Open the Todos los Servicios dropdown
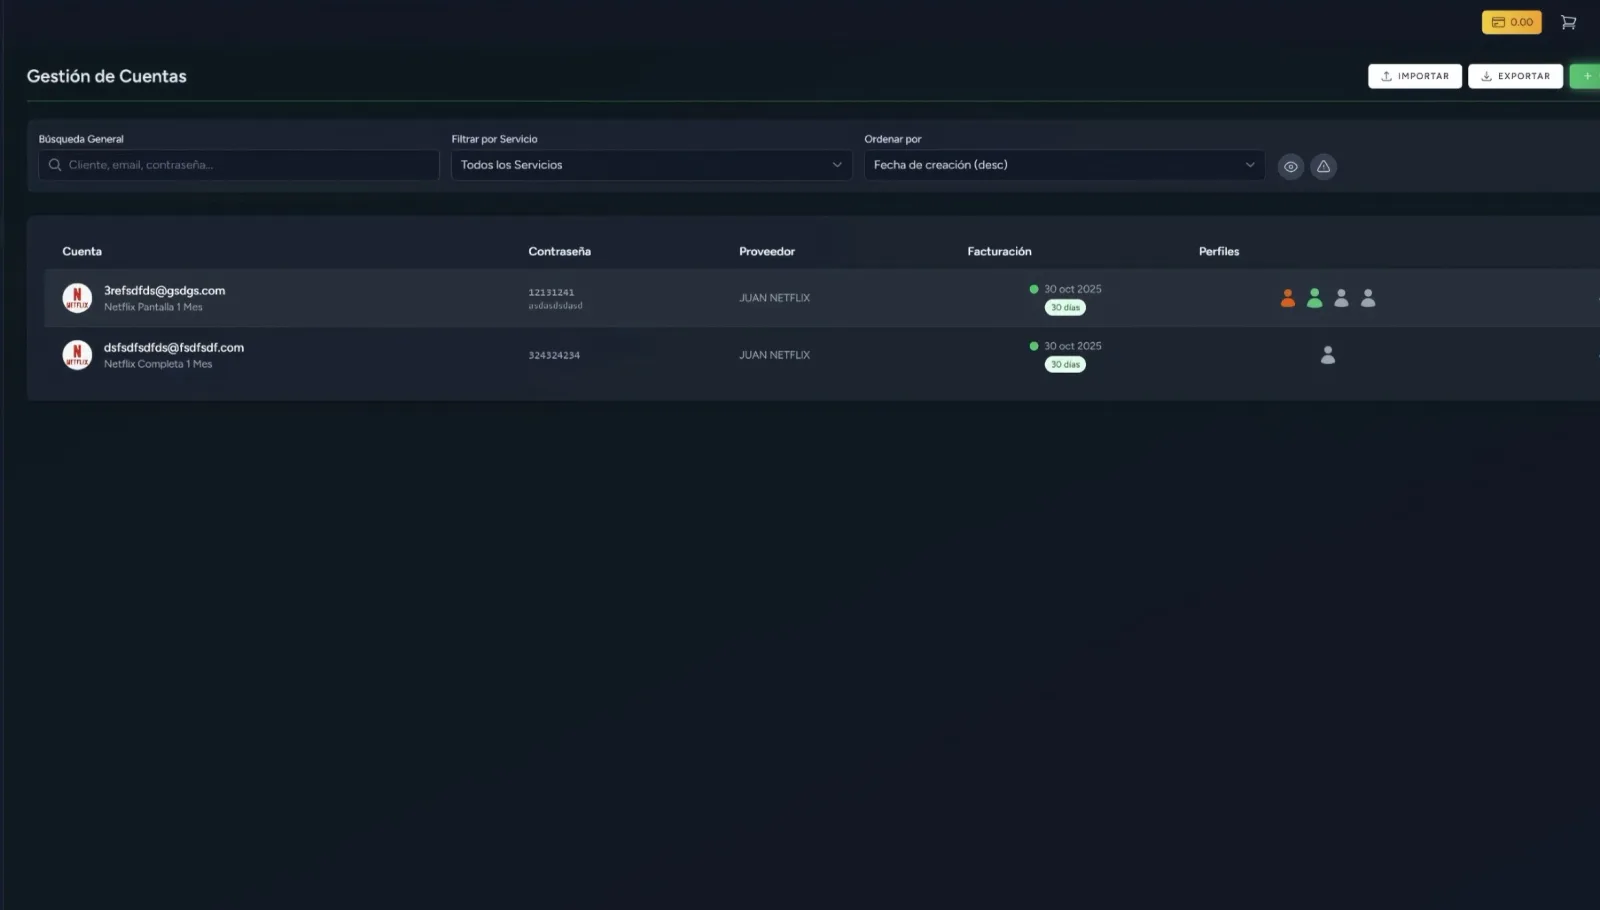 click(x=651, y=165)
